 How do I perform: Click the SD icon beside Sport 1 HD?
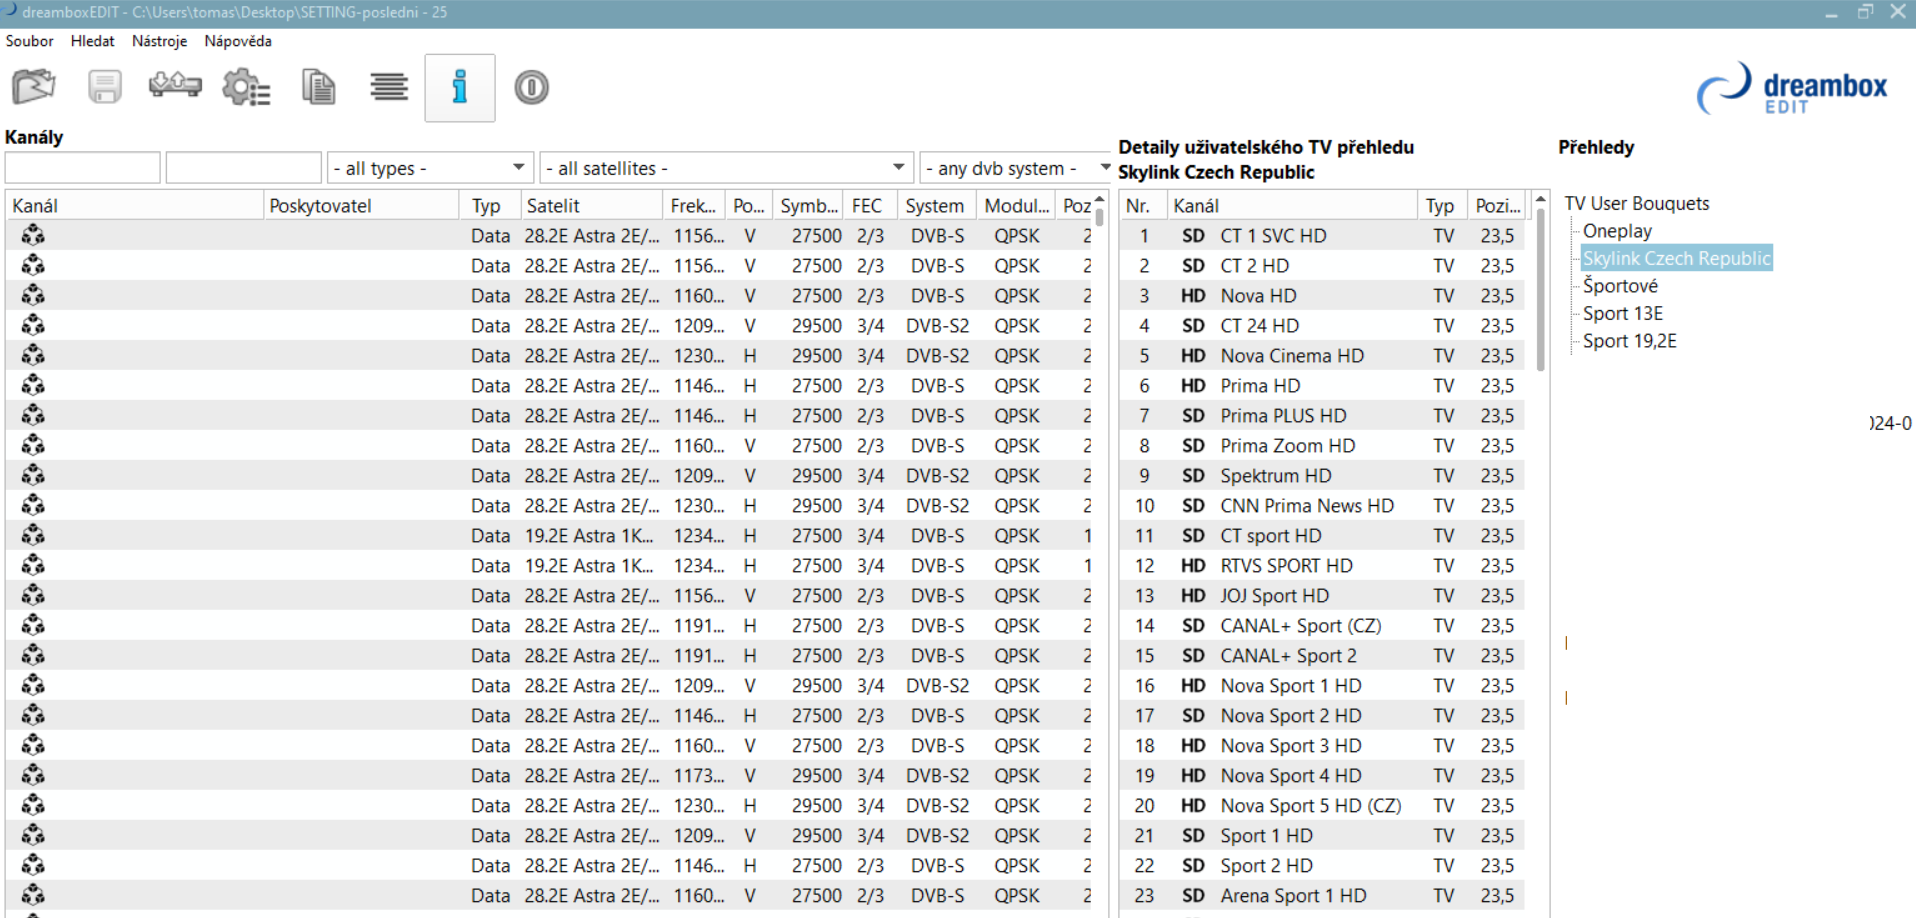[x=1193, y=836]
